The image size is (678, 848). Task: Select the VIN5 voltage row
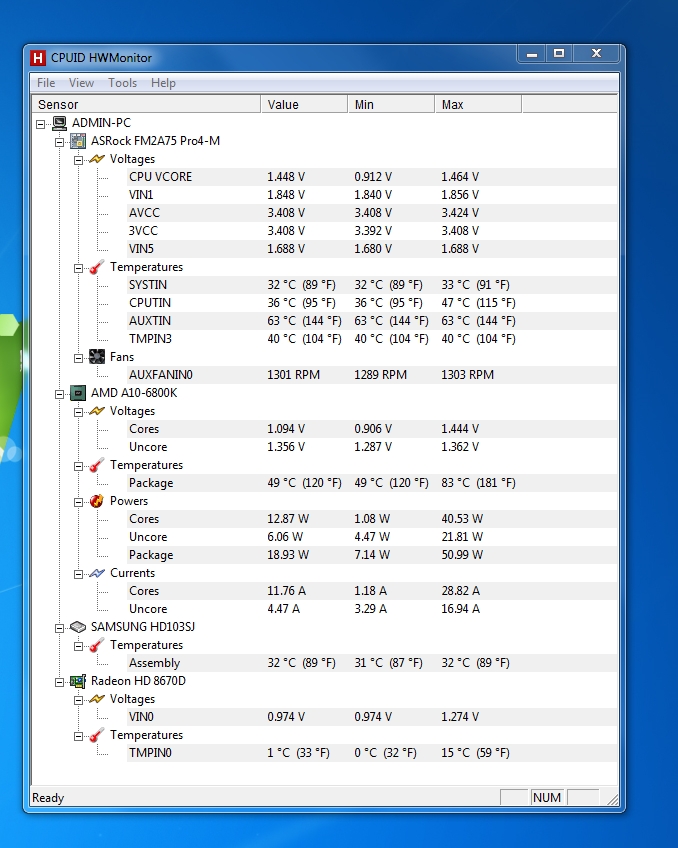tap(372, 249)
